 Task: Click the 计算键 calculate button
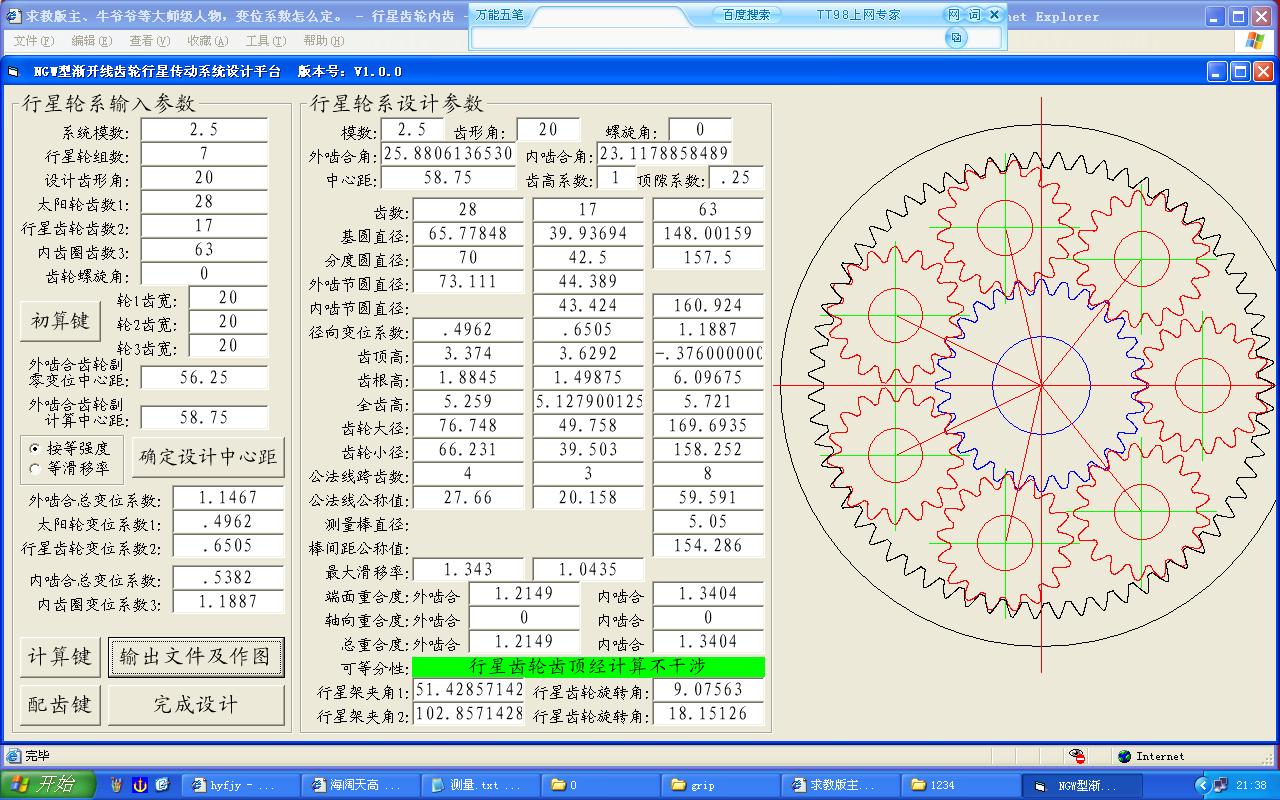60,657
